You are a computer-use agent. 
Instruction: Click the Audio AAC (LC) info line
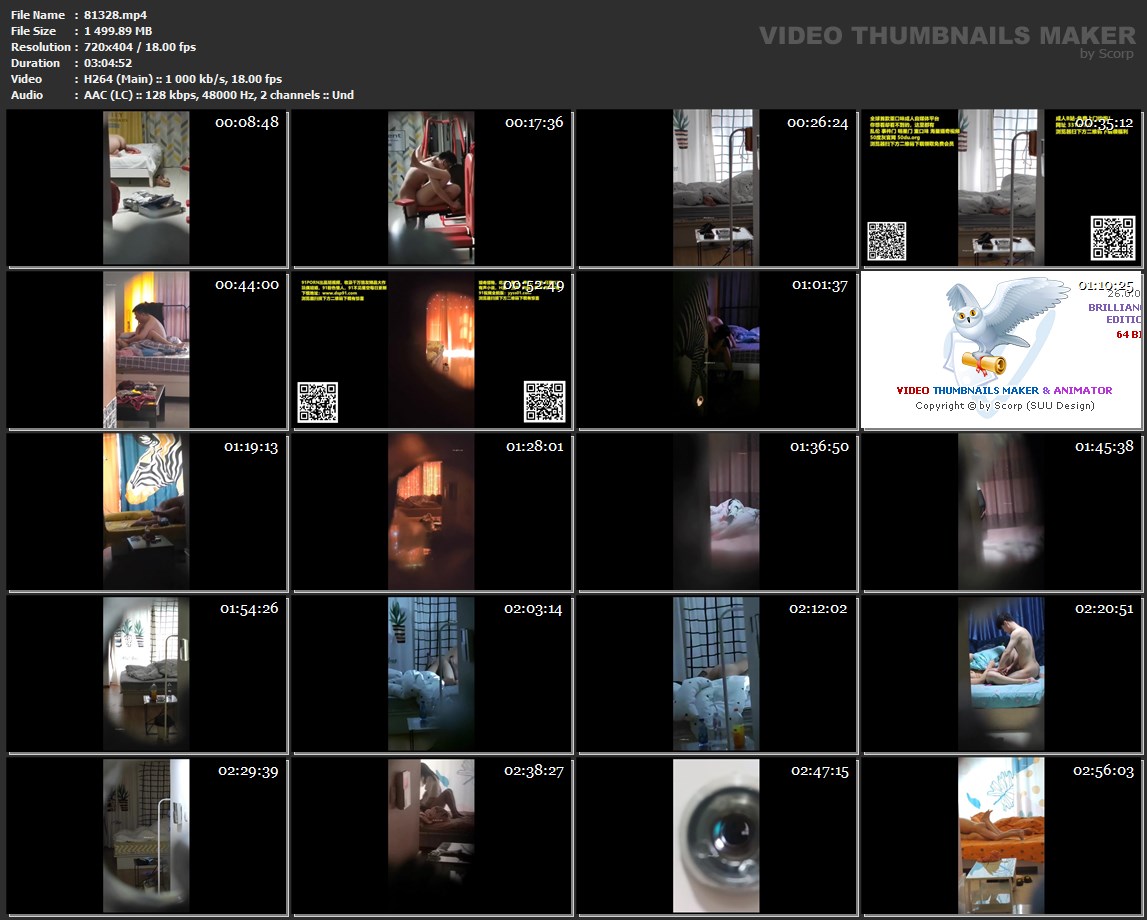pos(219,95)
